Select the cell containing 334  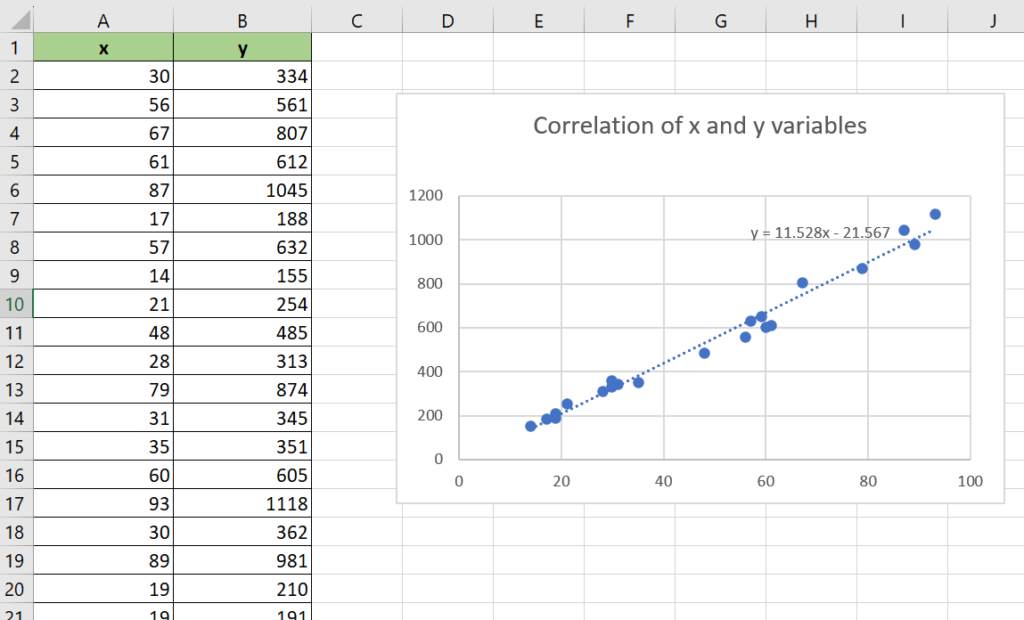click(x=242, y=75)
